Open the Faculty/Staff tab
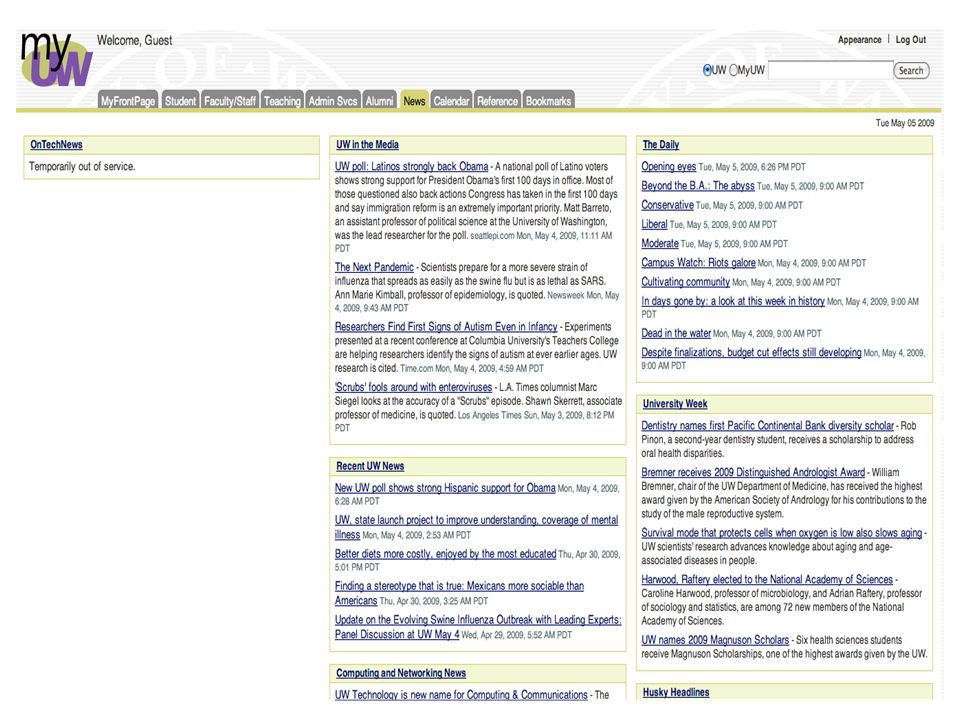 tap(230, 100)
